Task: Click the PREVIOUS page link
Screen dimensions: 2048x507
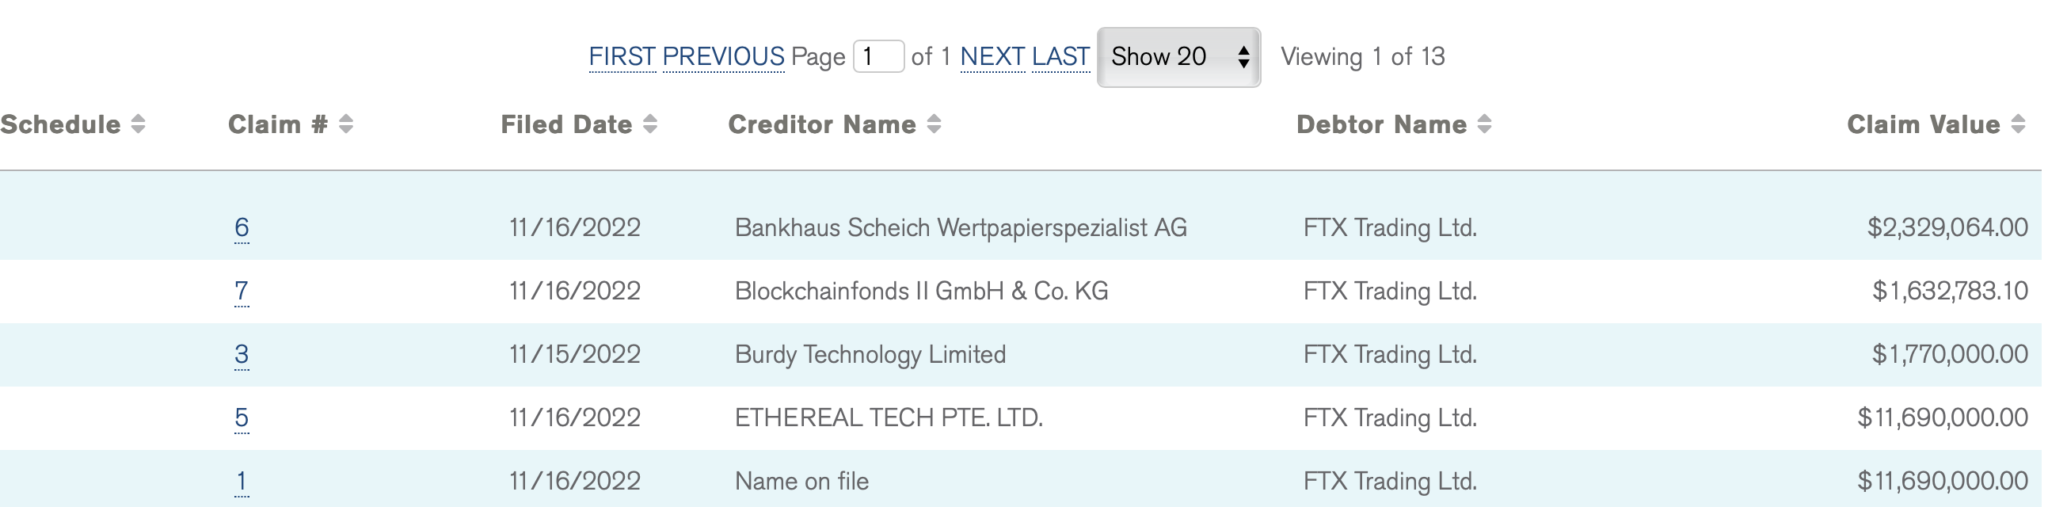Action: click(x=723, y=57)
